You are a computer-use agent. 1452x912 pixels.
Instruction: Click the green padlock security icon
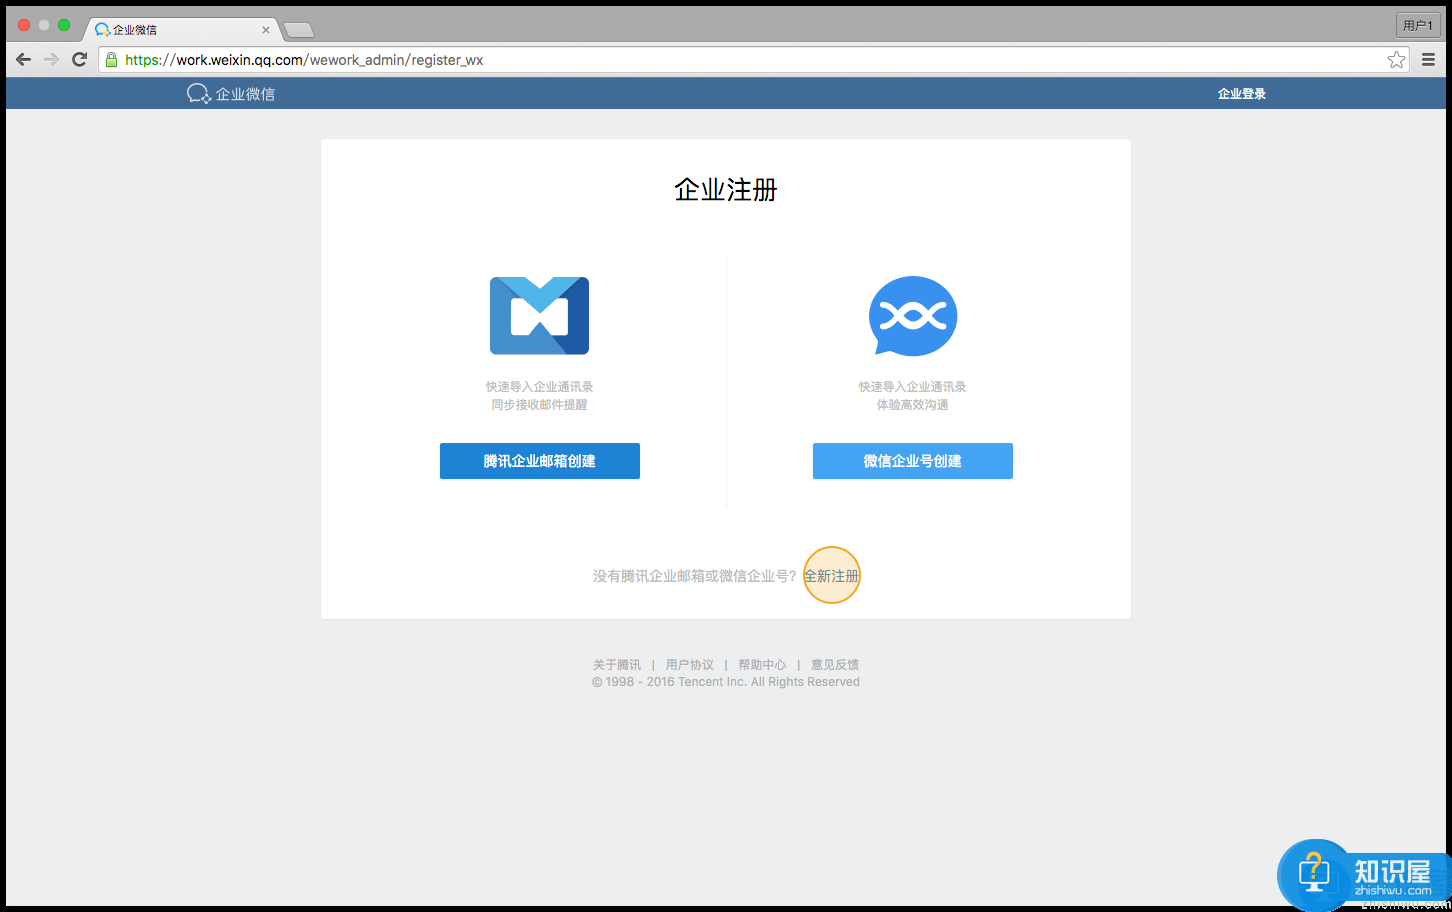(112, 60)
